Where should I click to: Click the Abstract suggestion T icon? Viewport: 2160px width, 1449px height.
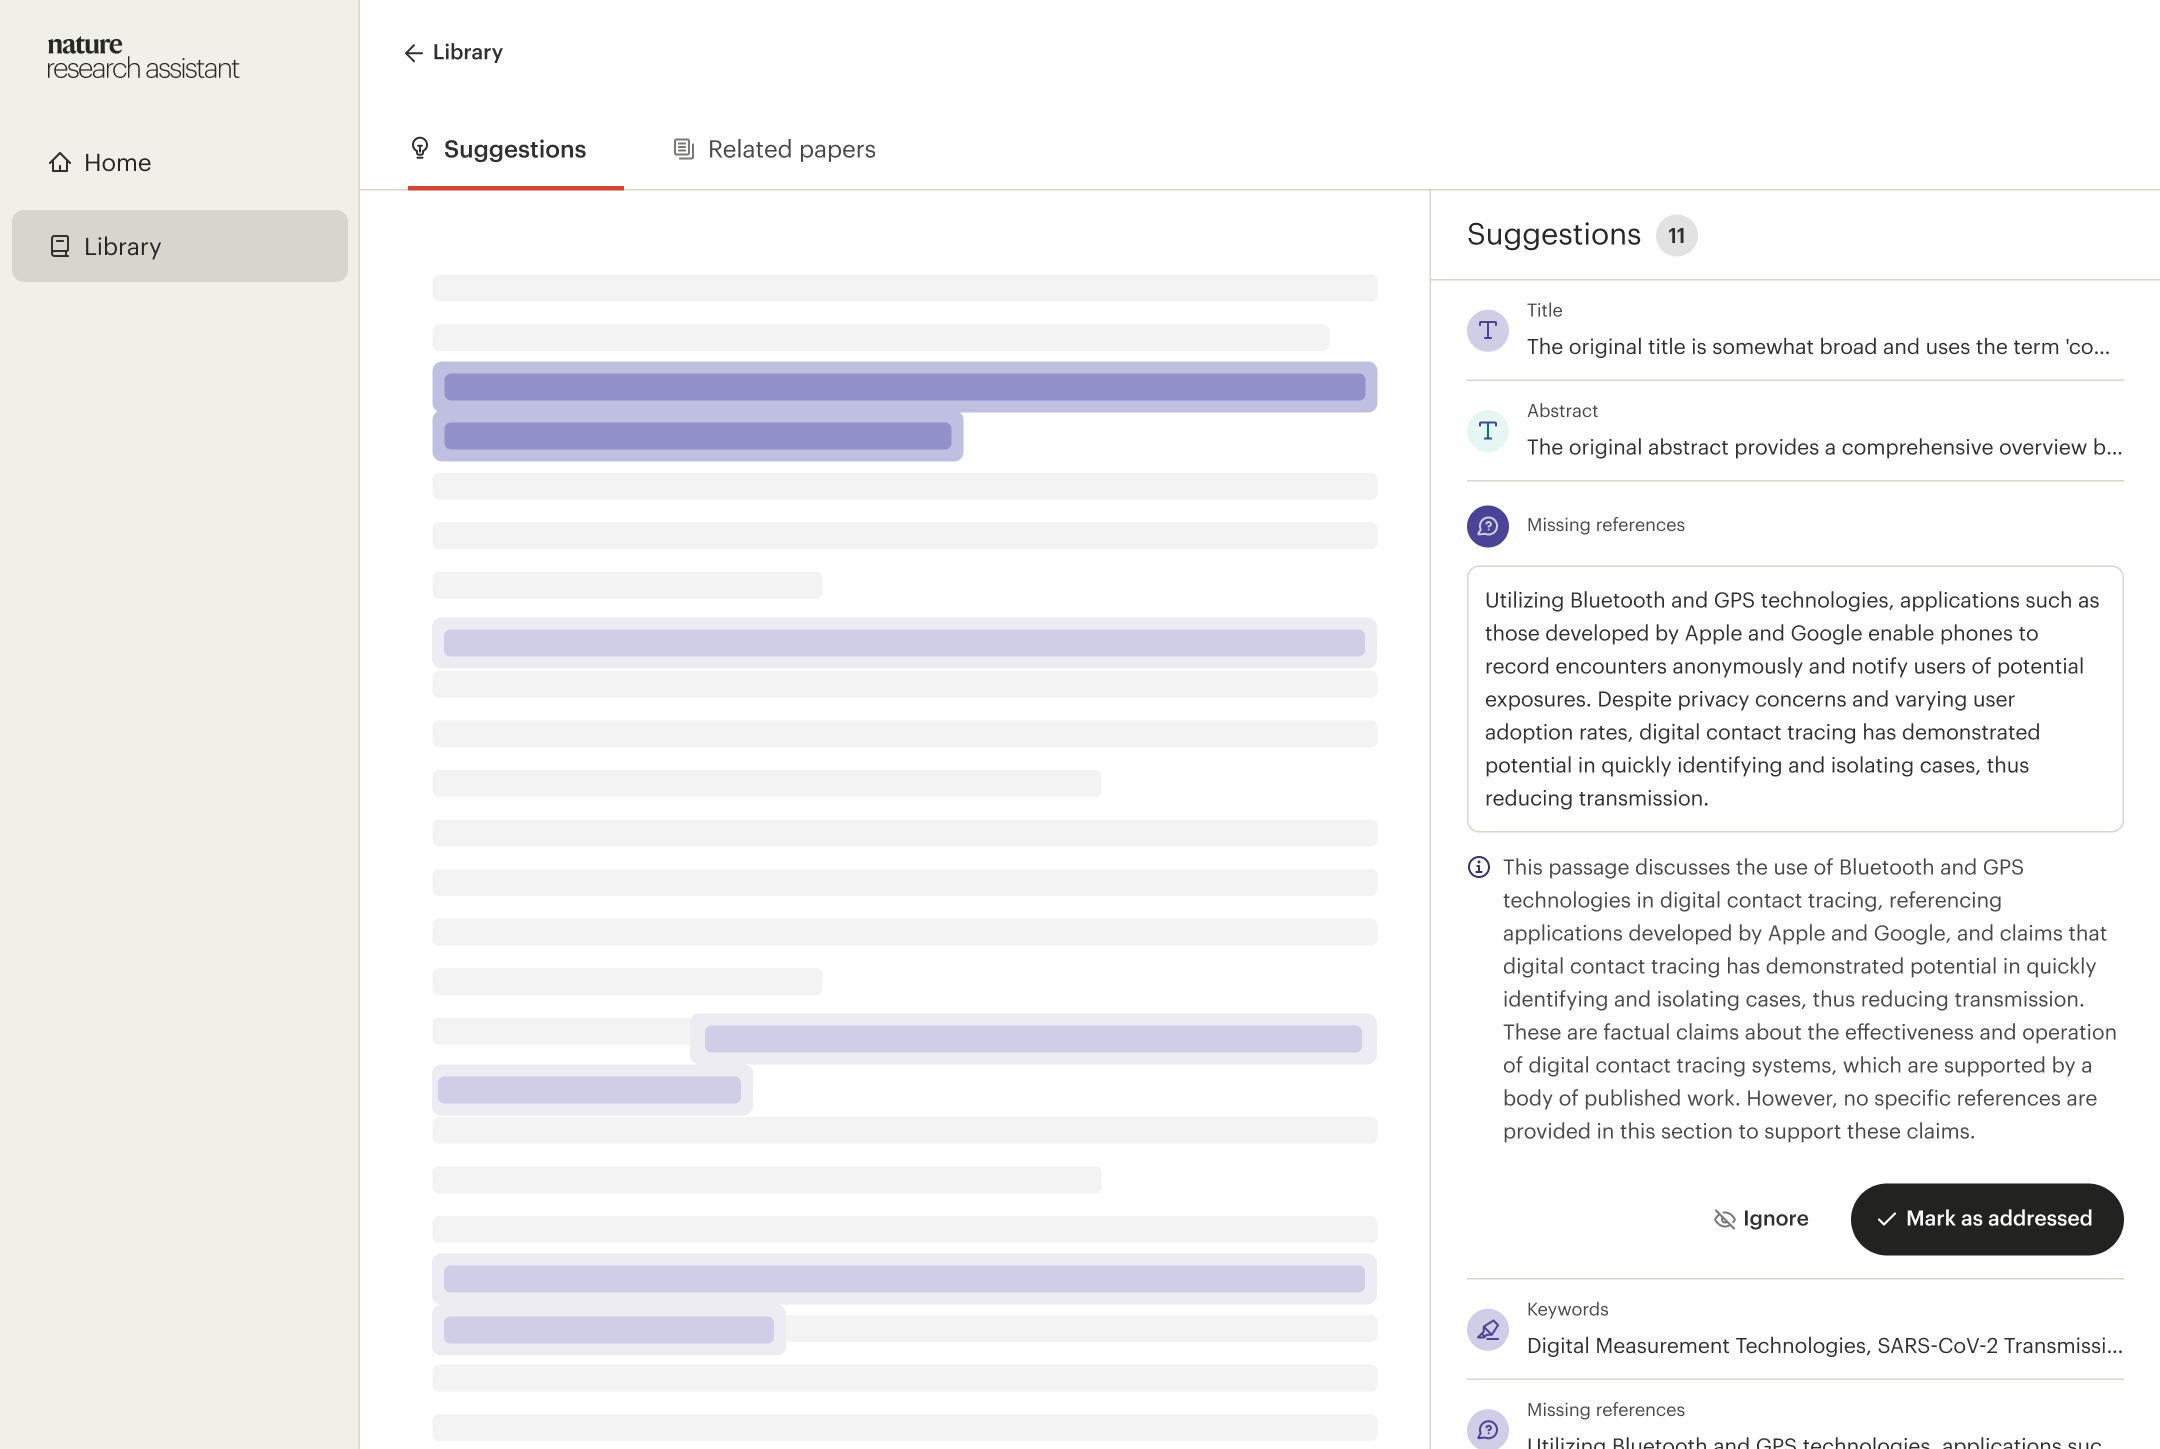point(1487,431)
